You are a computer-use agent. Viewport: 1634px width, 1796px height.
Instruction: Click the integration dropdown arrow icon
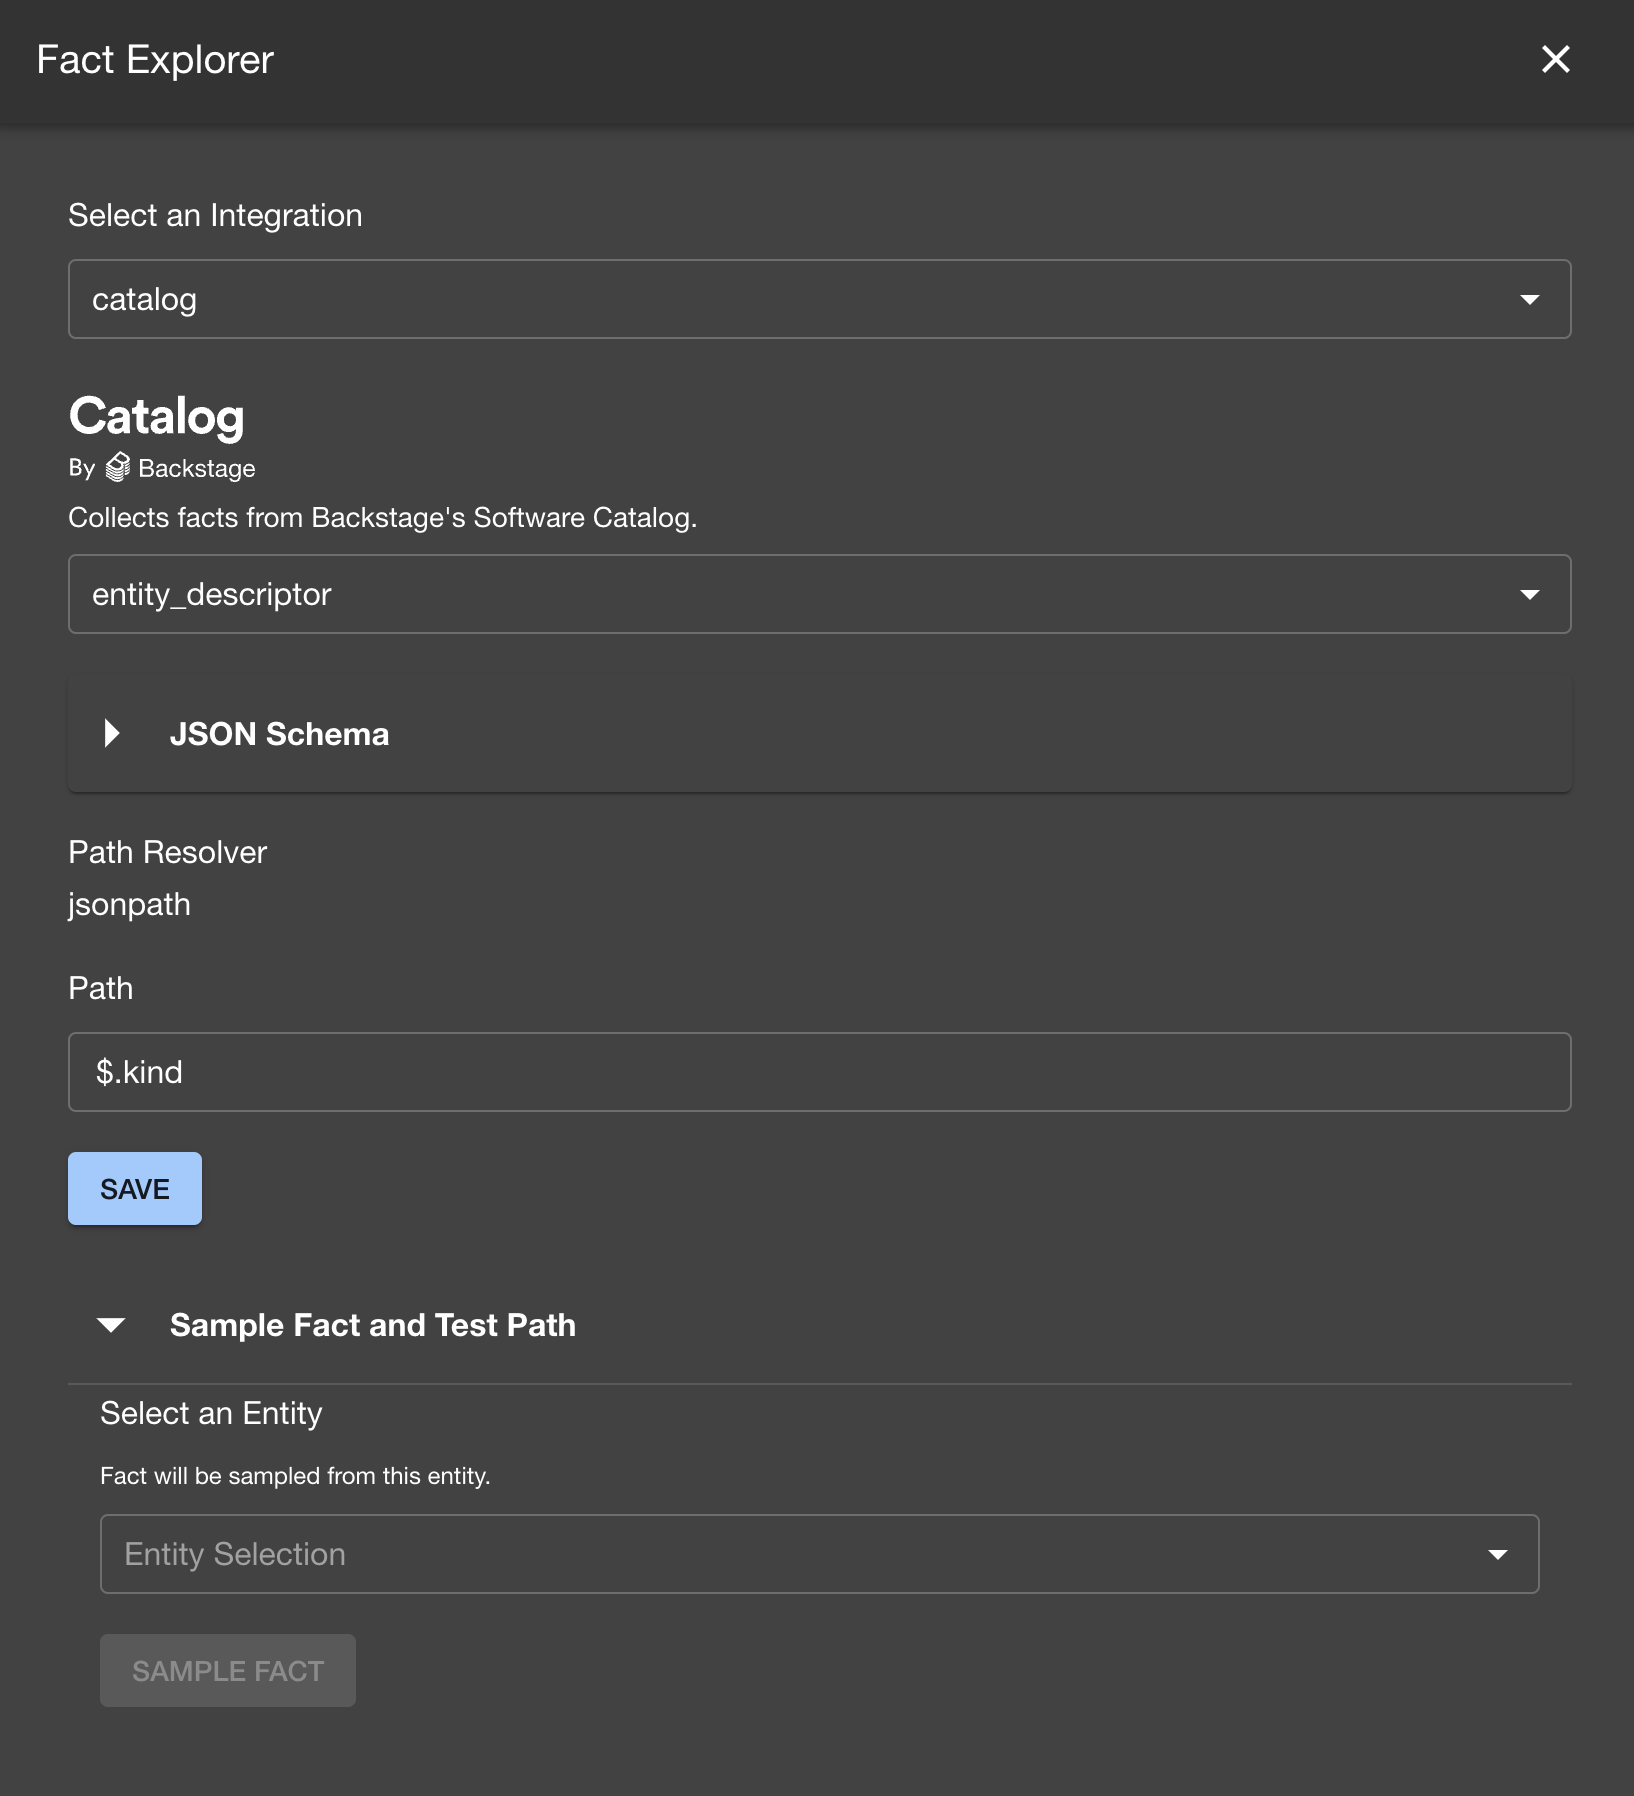pos(1529,299)
